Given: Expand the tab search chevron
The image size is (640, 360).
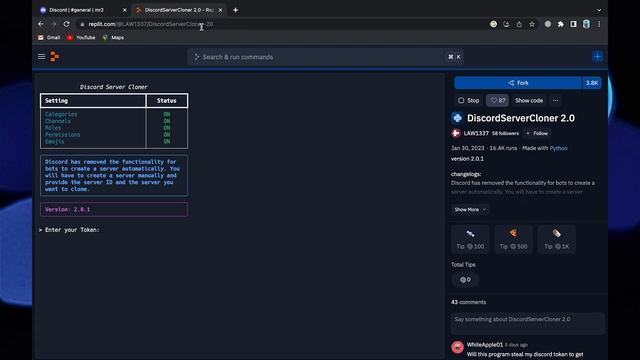Looking at the screenshot, I should tap(599, 10).
